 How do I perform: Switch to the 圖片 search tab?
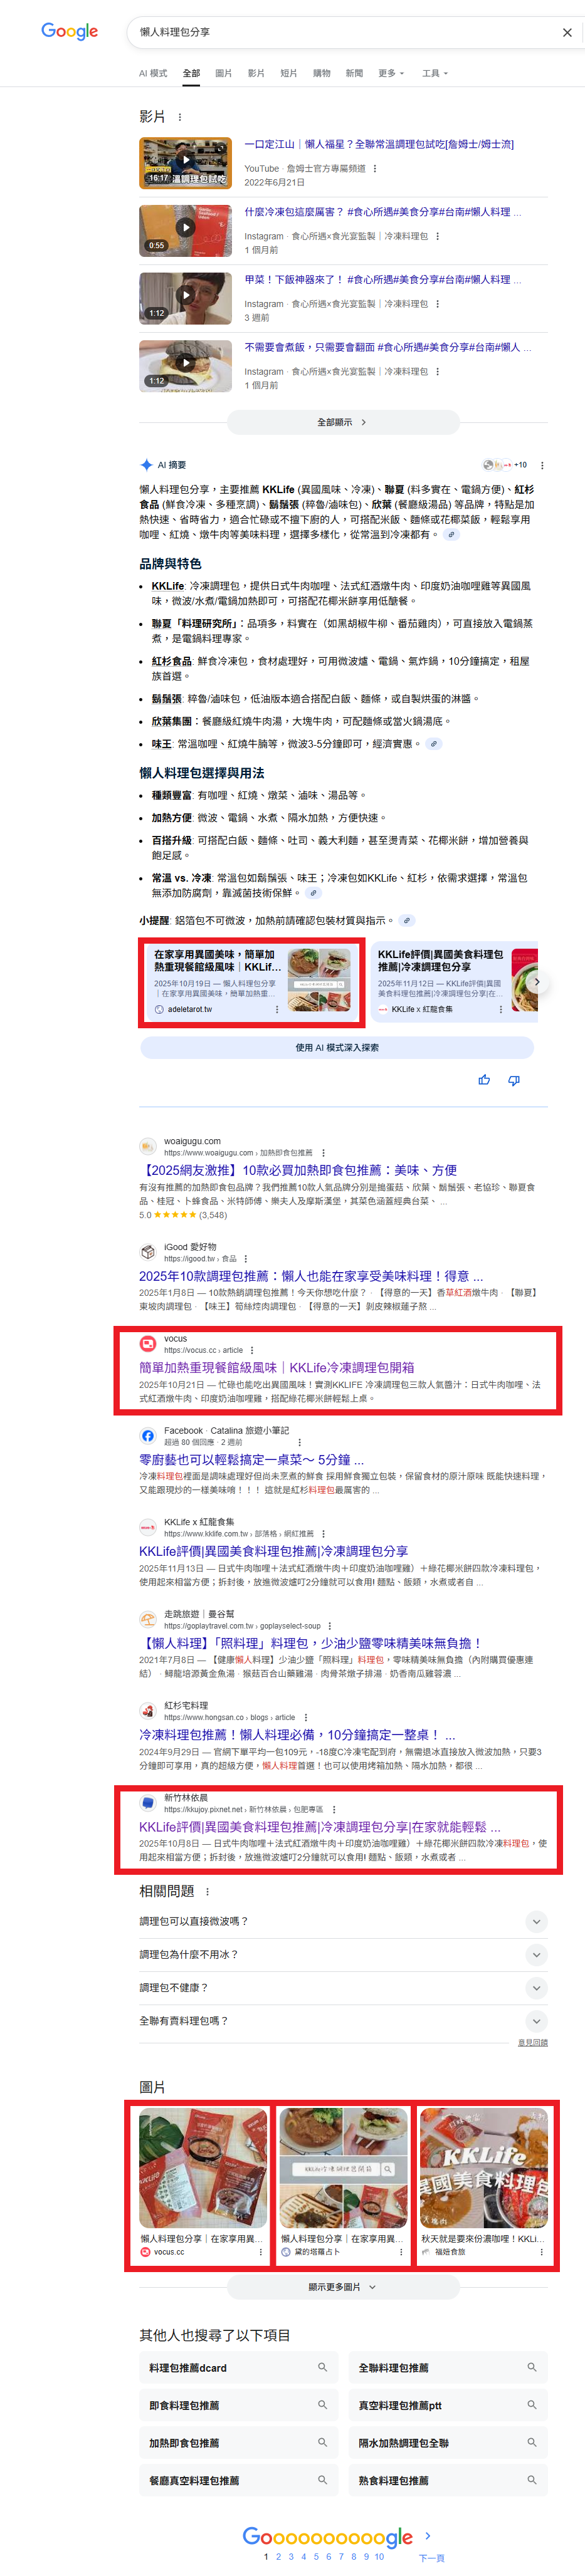224,73
